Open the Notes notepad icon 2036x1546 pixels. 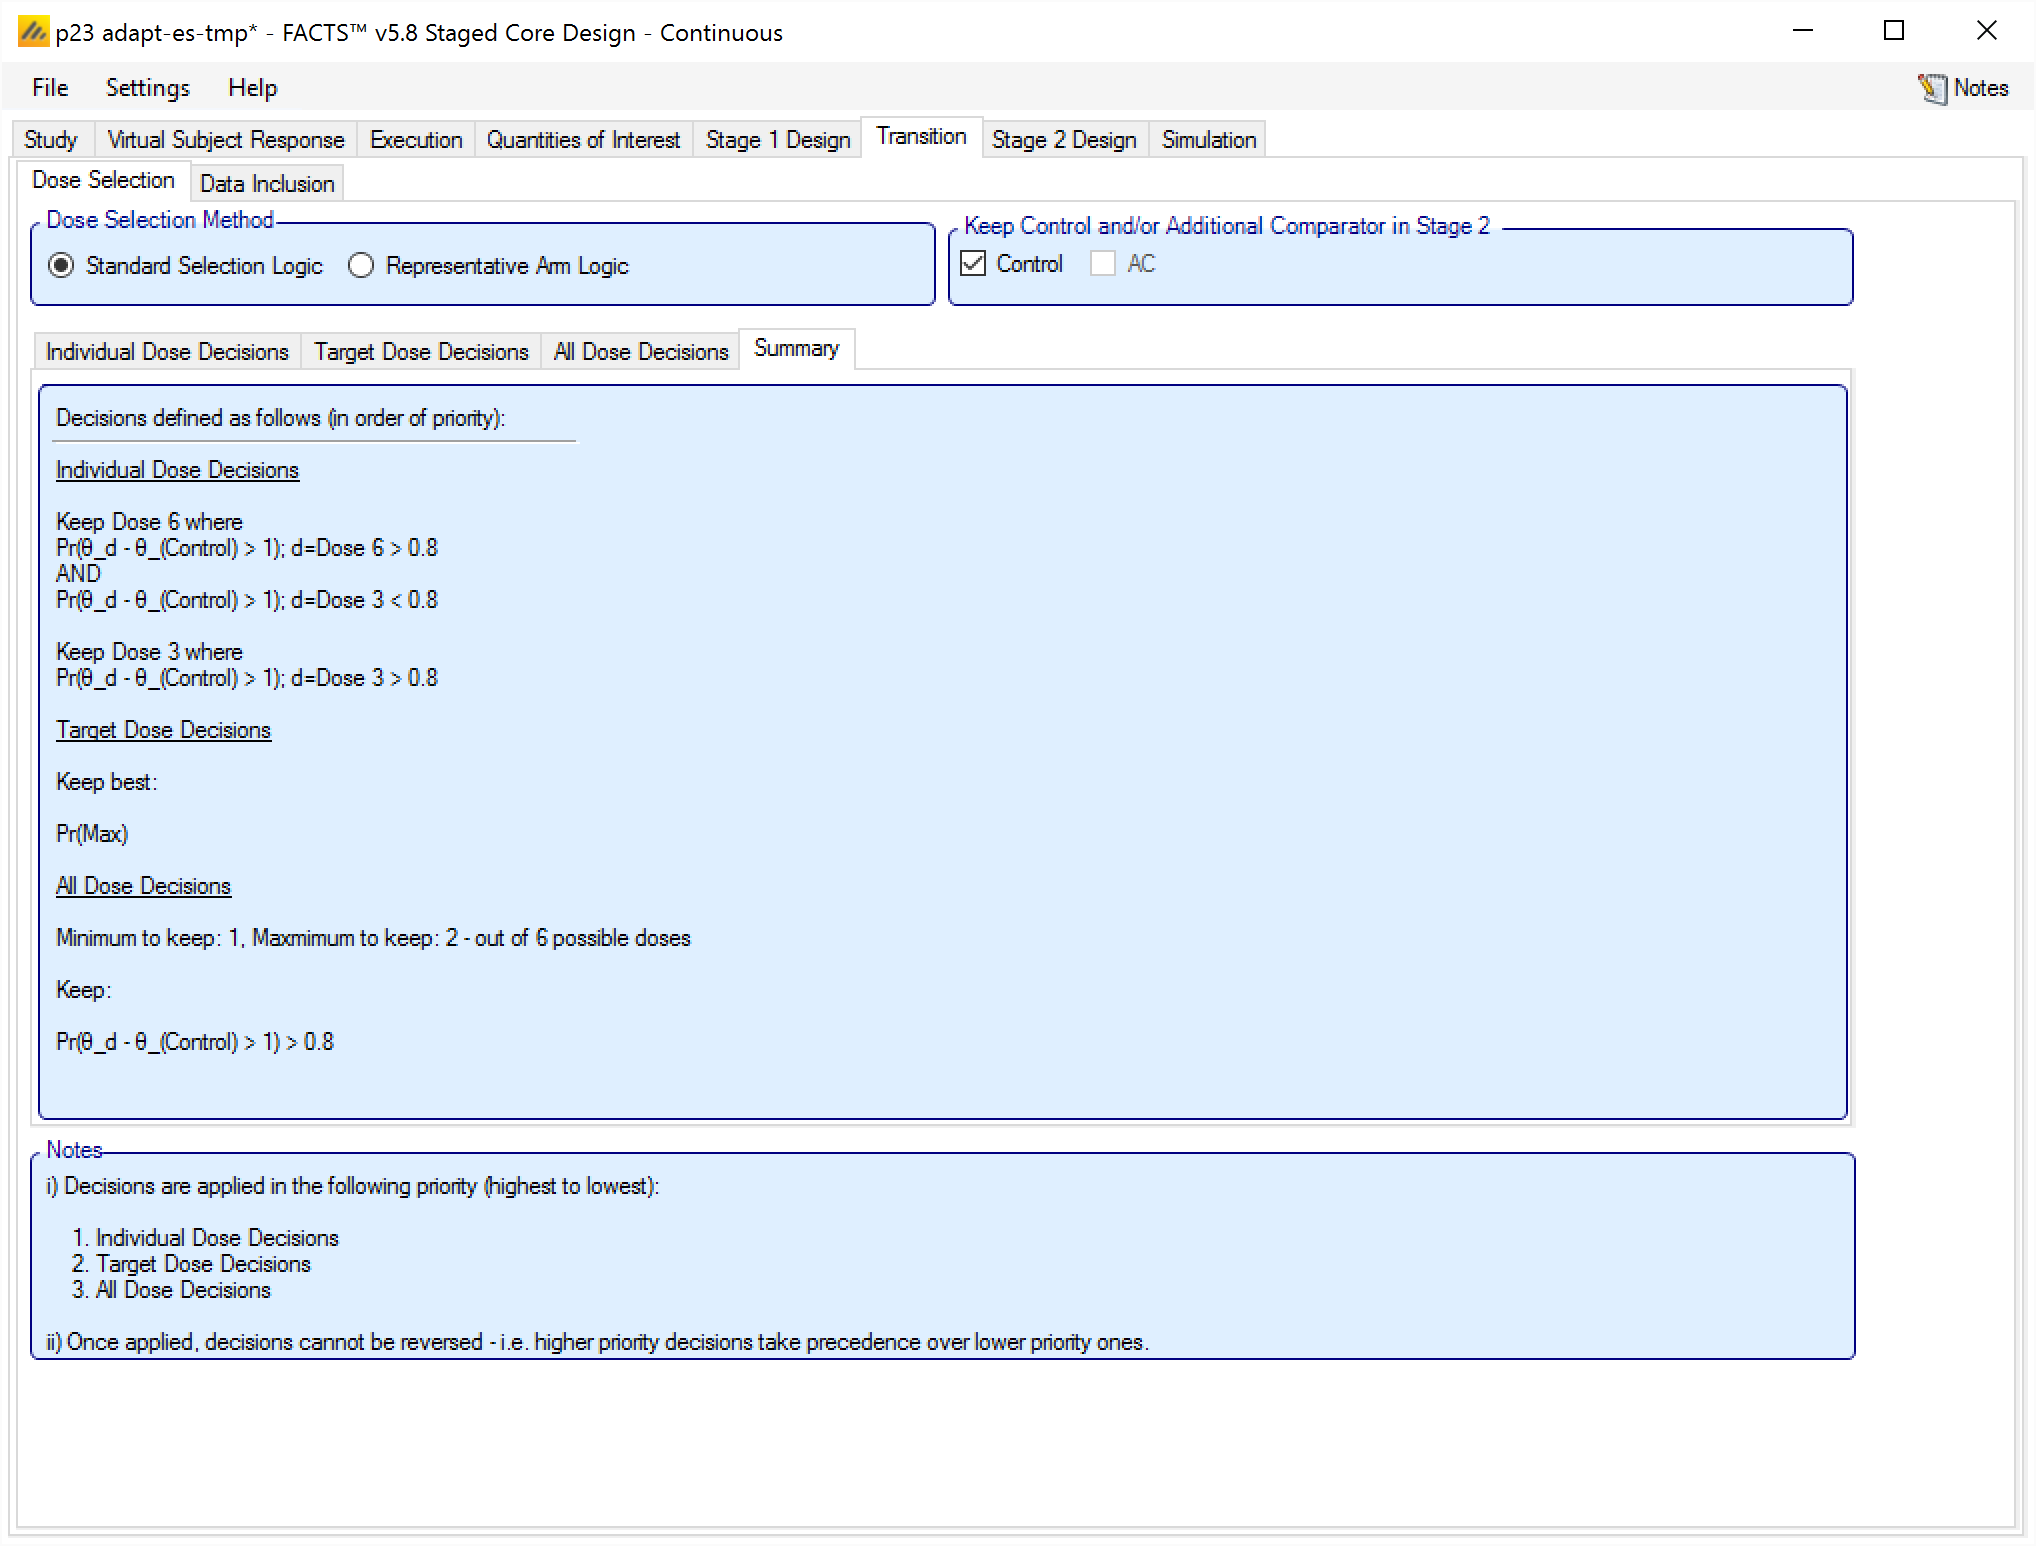point(1932,88)
